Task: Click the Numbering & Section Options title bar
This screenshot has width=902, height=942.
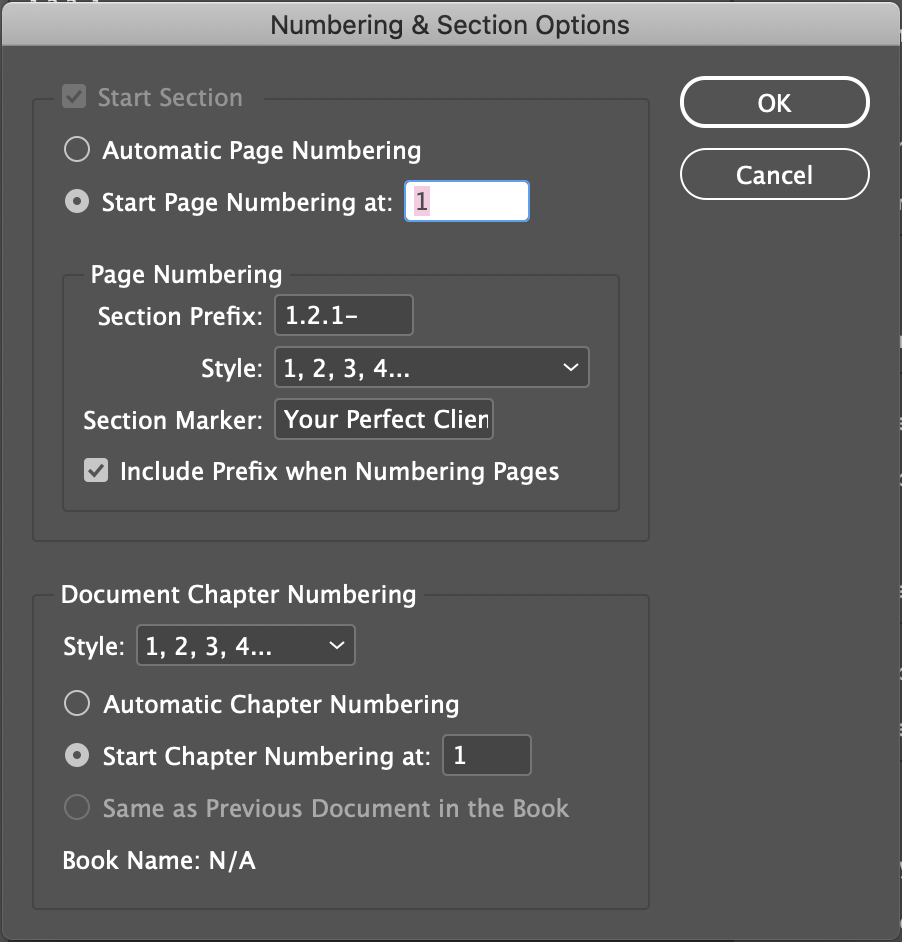Action: tap(451, 24)
